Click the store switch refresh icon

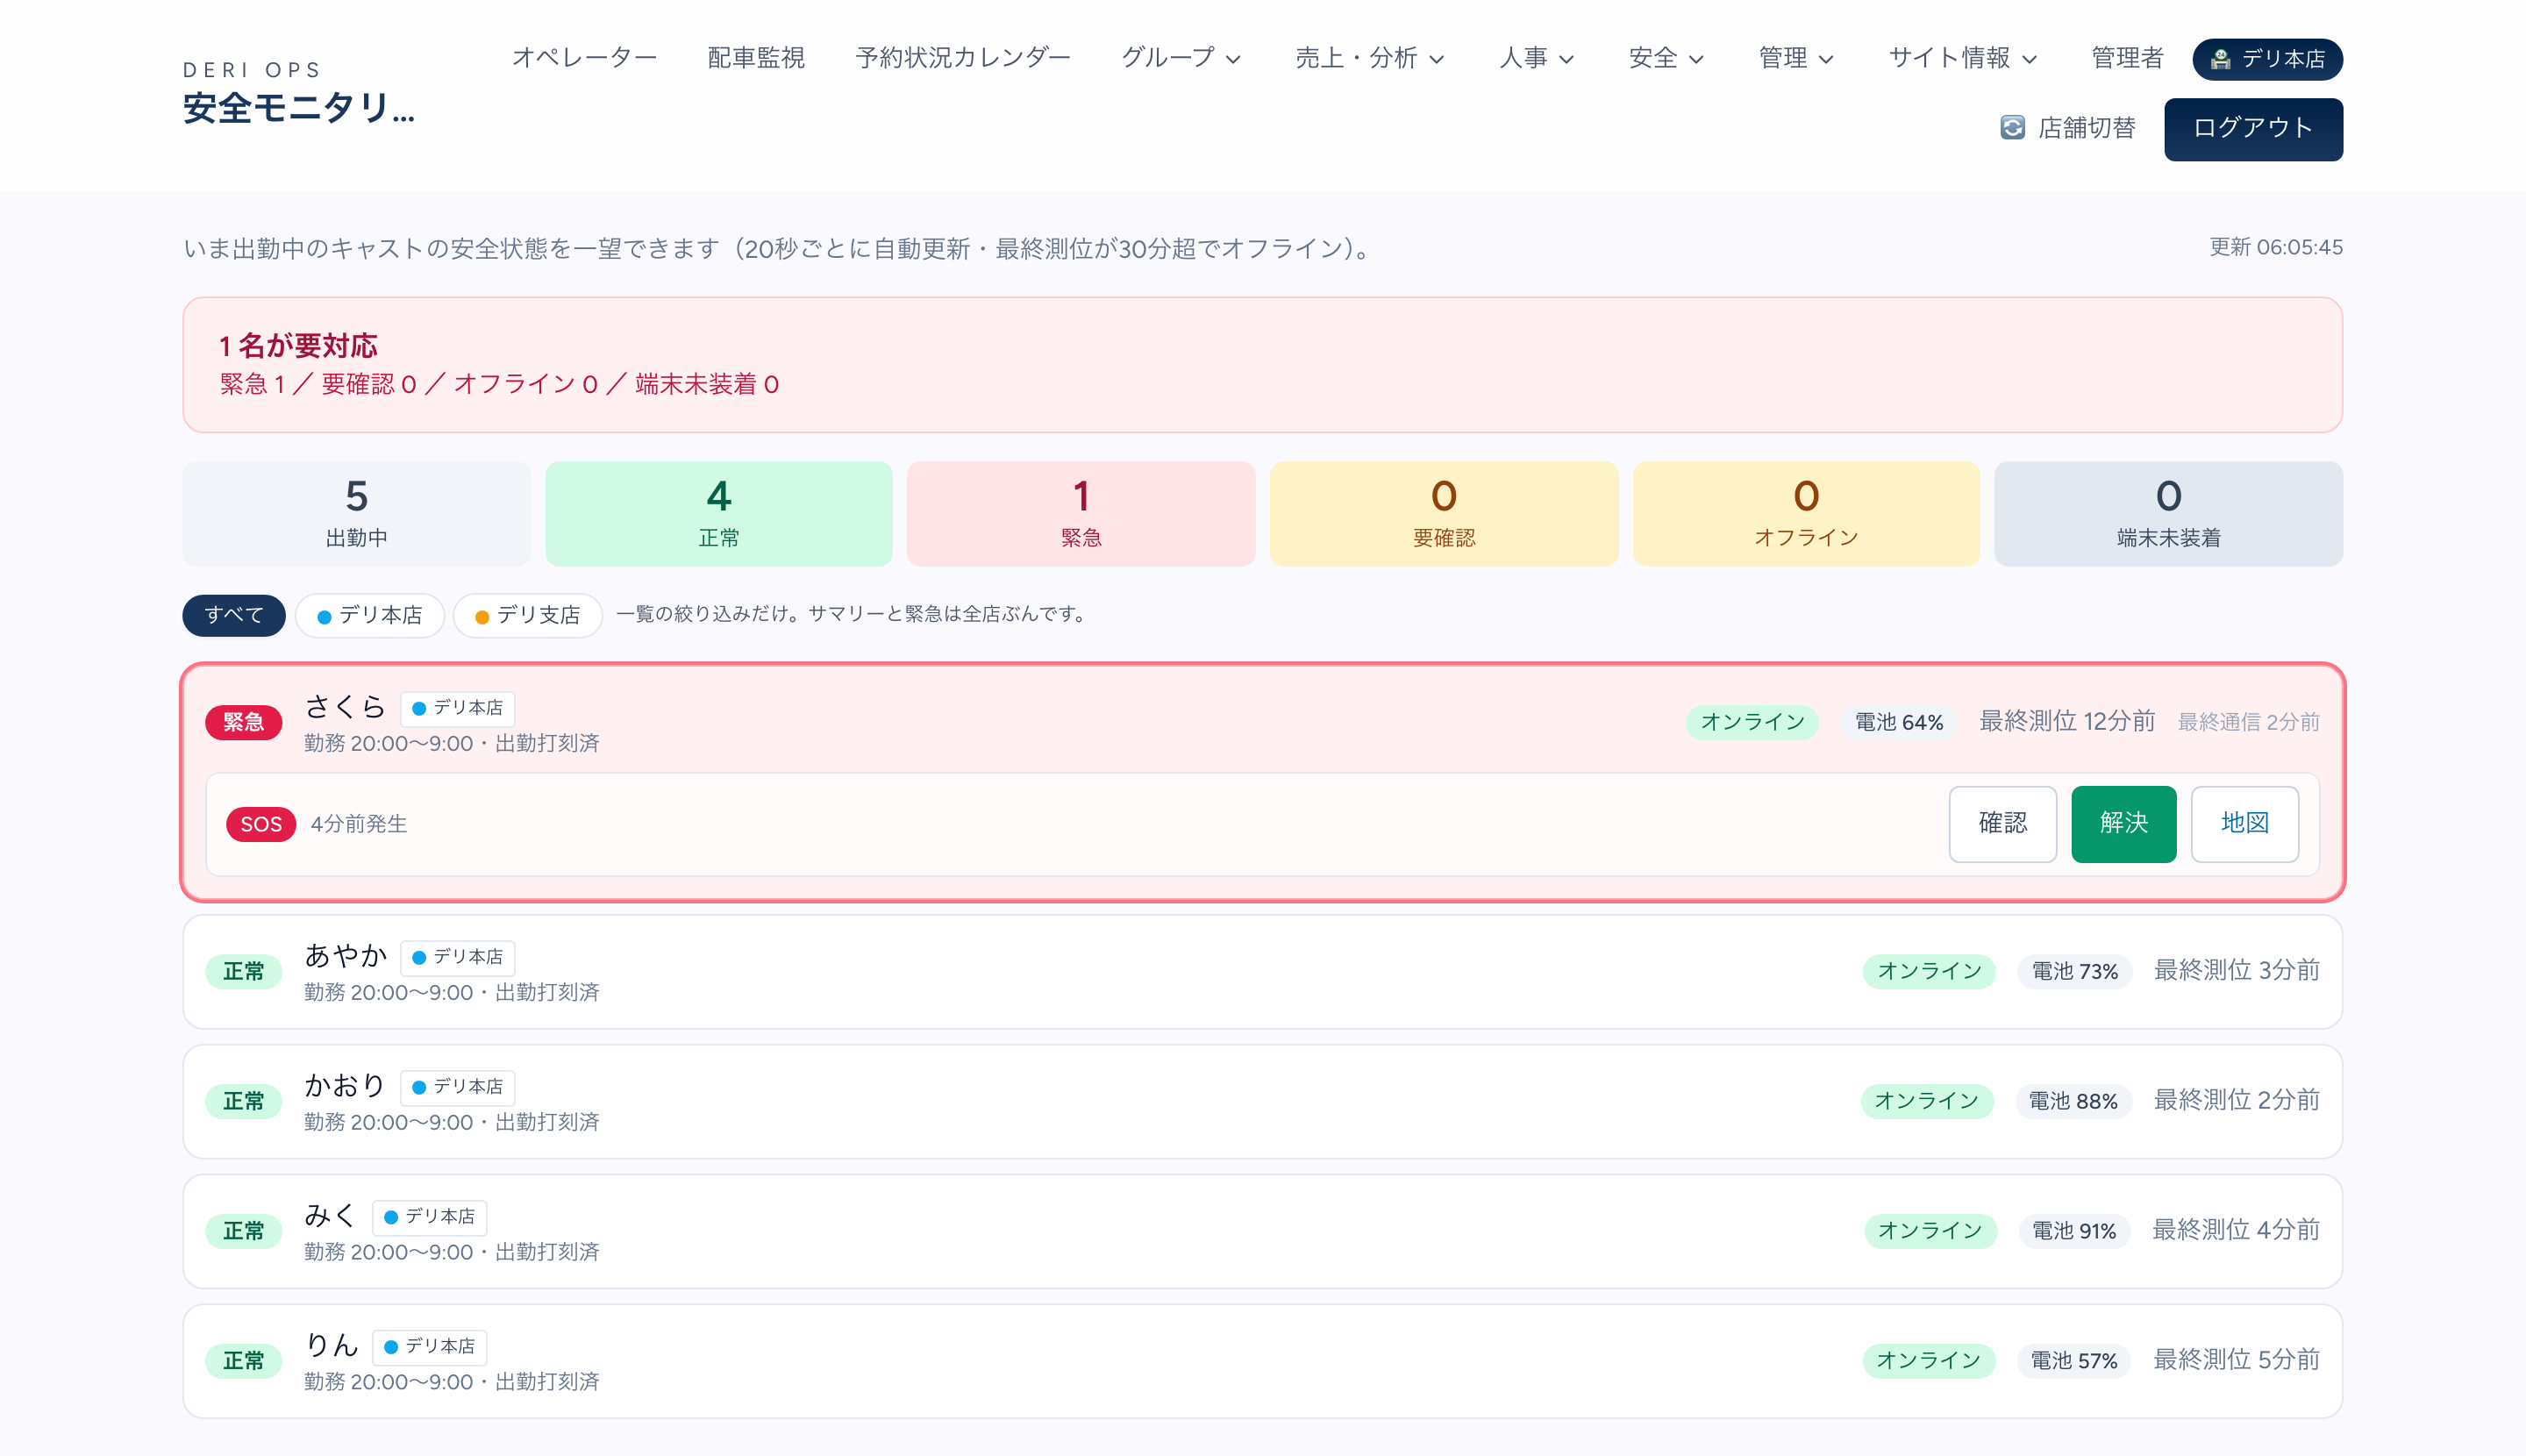(2012, 128)
